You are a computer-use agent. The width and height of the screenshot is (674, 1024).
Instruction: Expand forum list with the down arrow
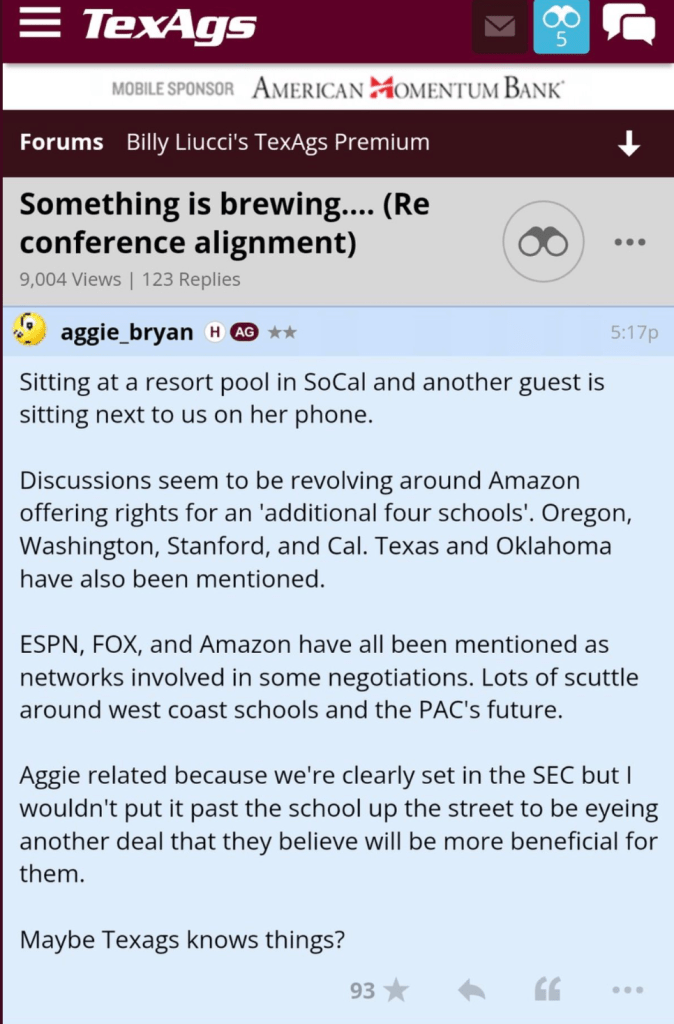[x=628, y=144]
